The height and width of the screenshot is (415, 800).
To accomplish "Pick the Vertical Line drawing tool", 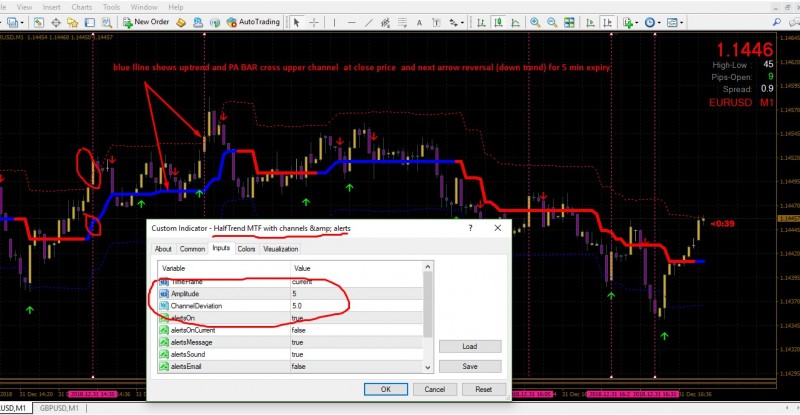I will tap(334, 22).
